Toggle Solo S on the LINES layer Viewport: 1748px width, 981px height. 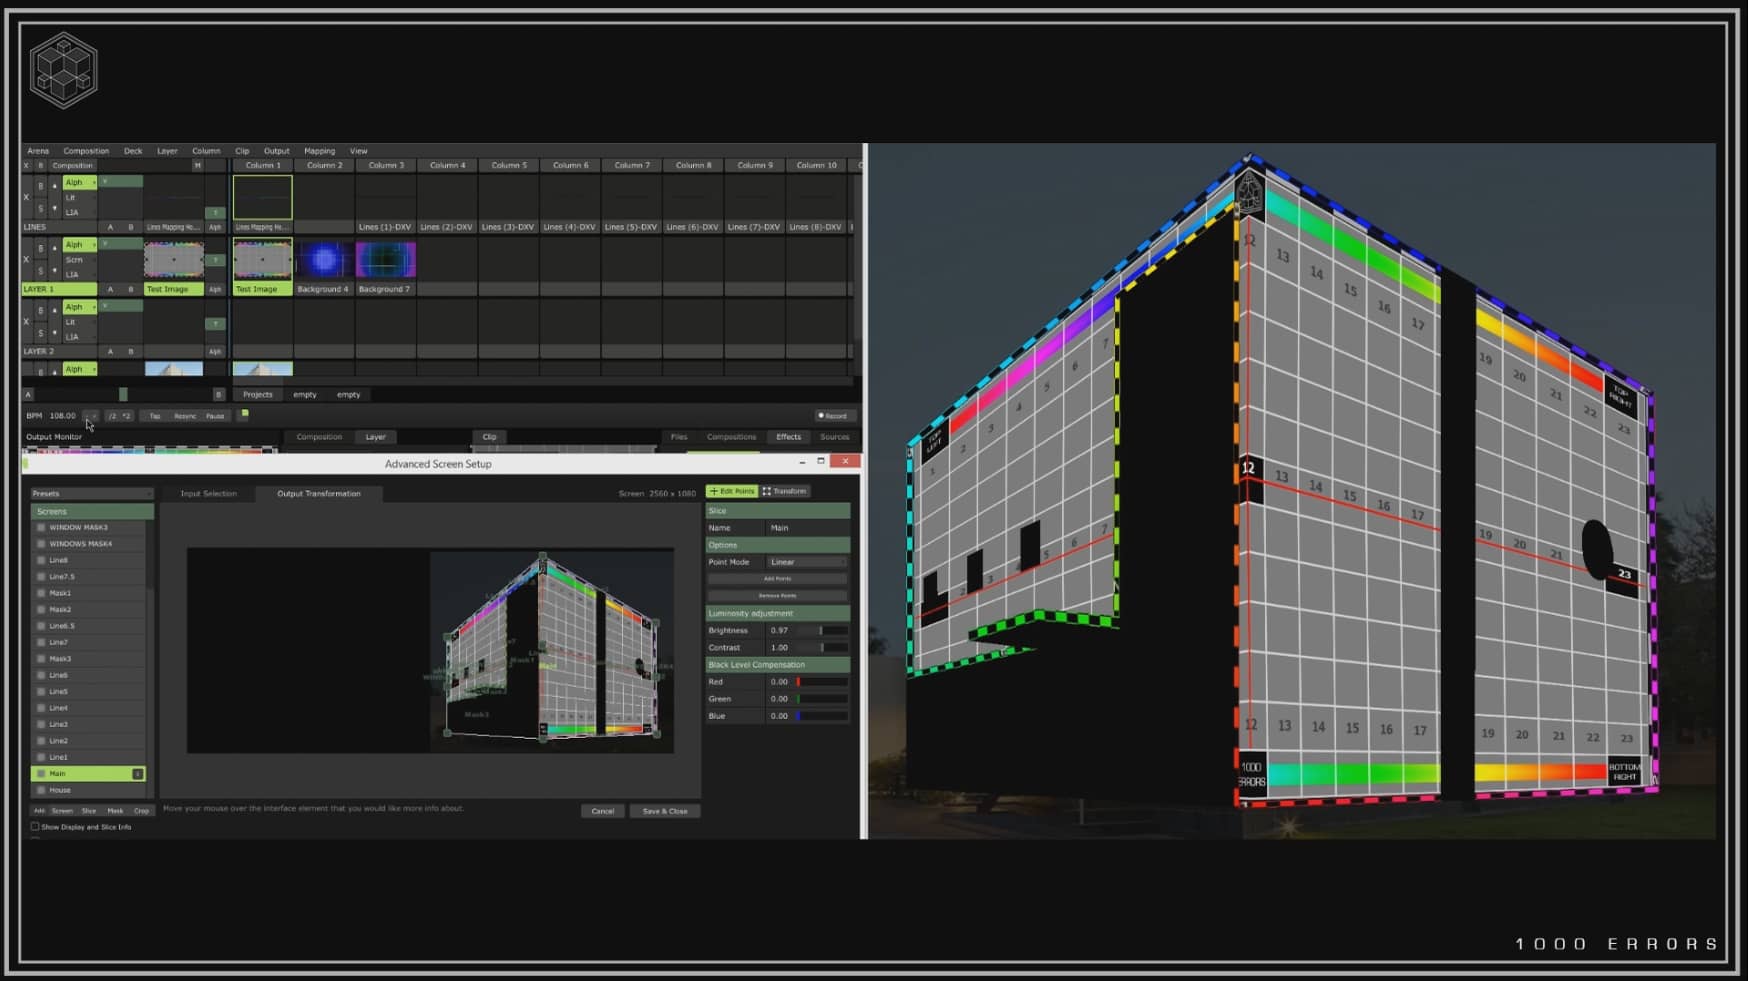41,208
